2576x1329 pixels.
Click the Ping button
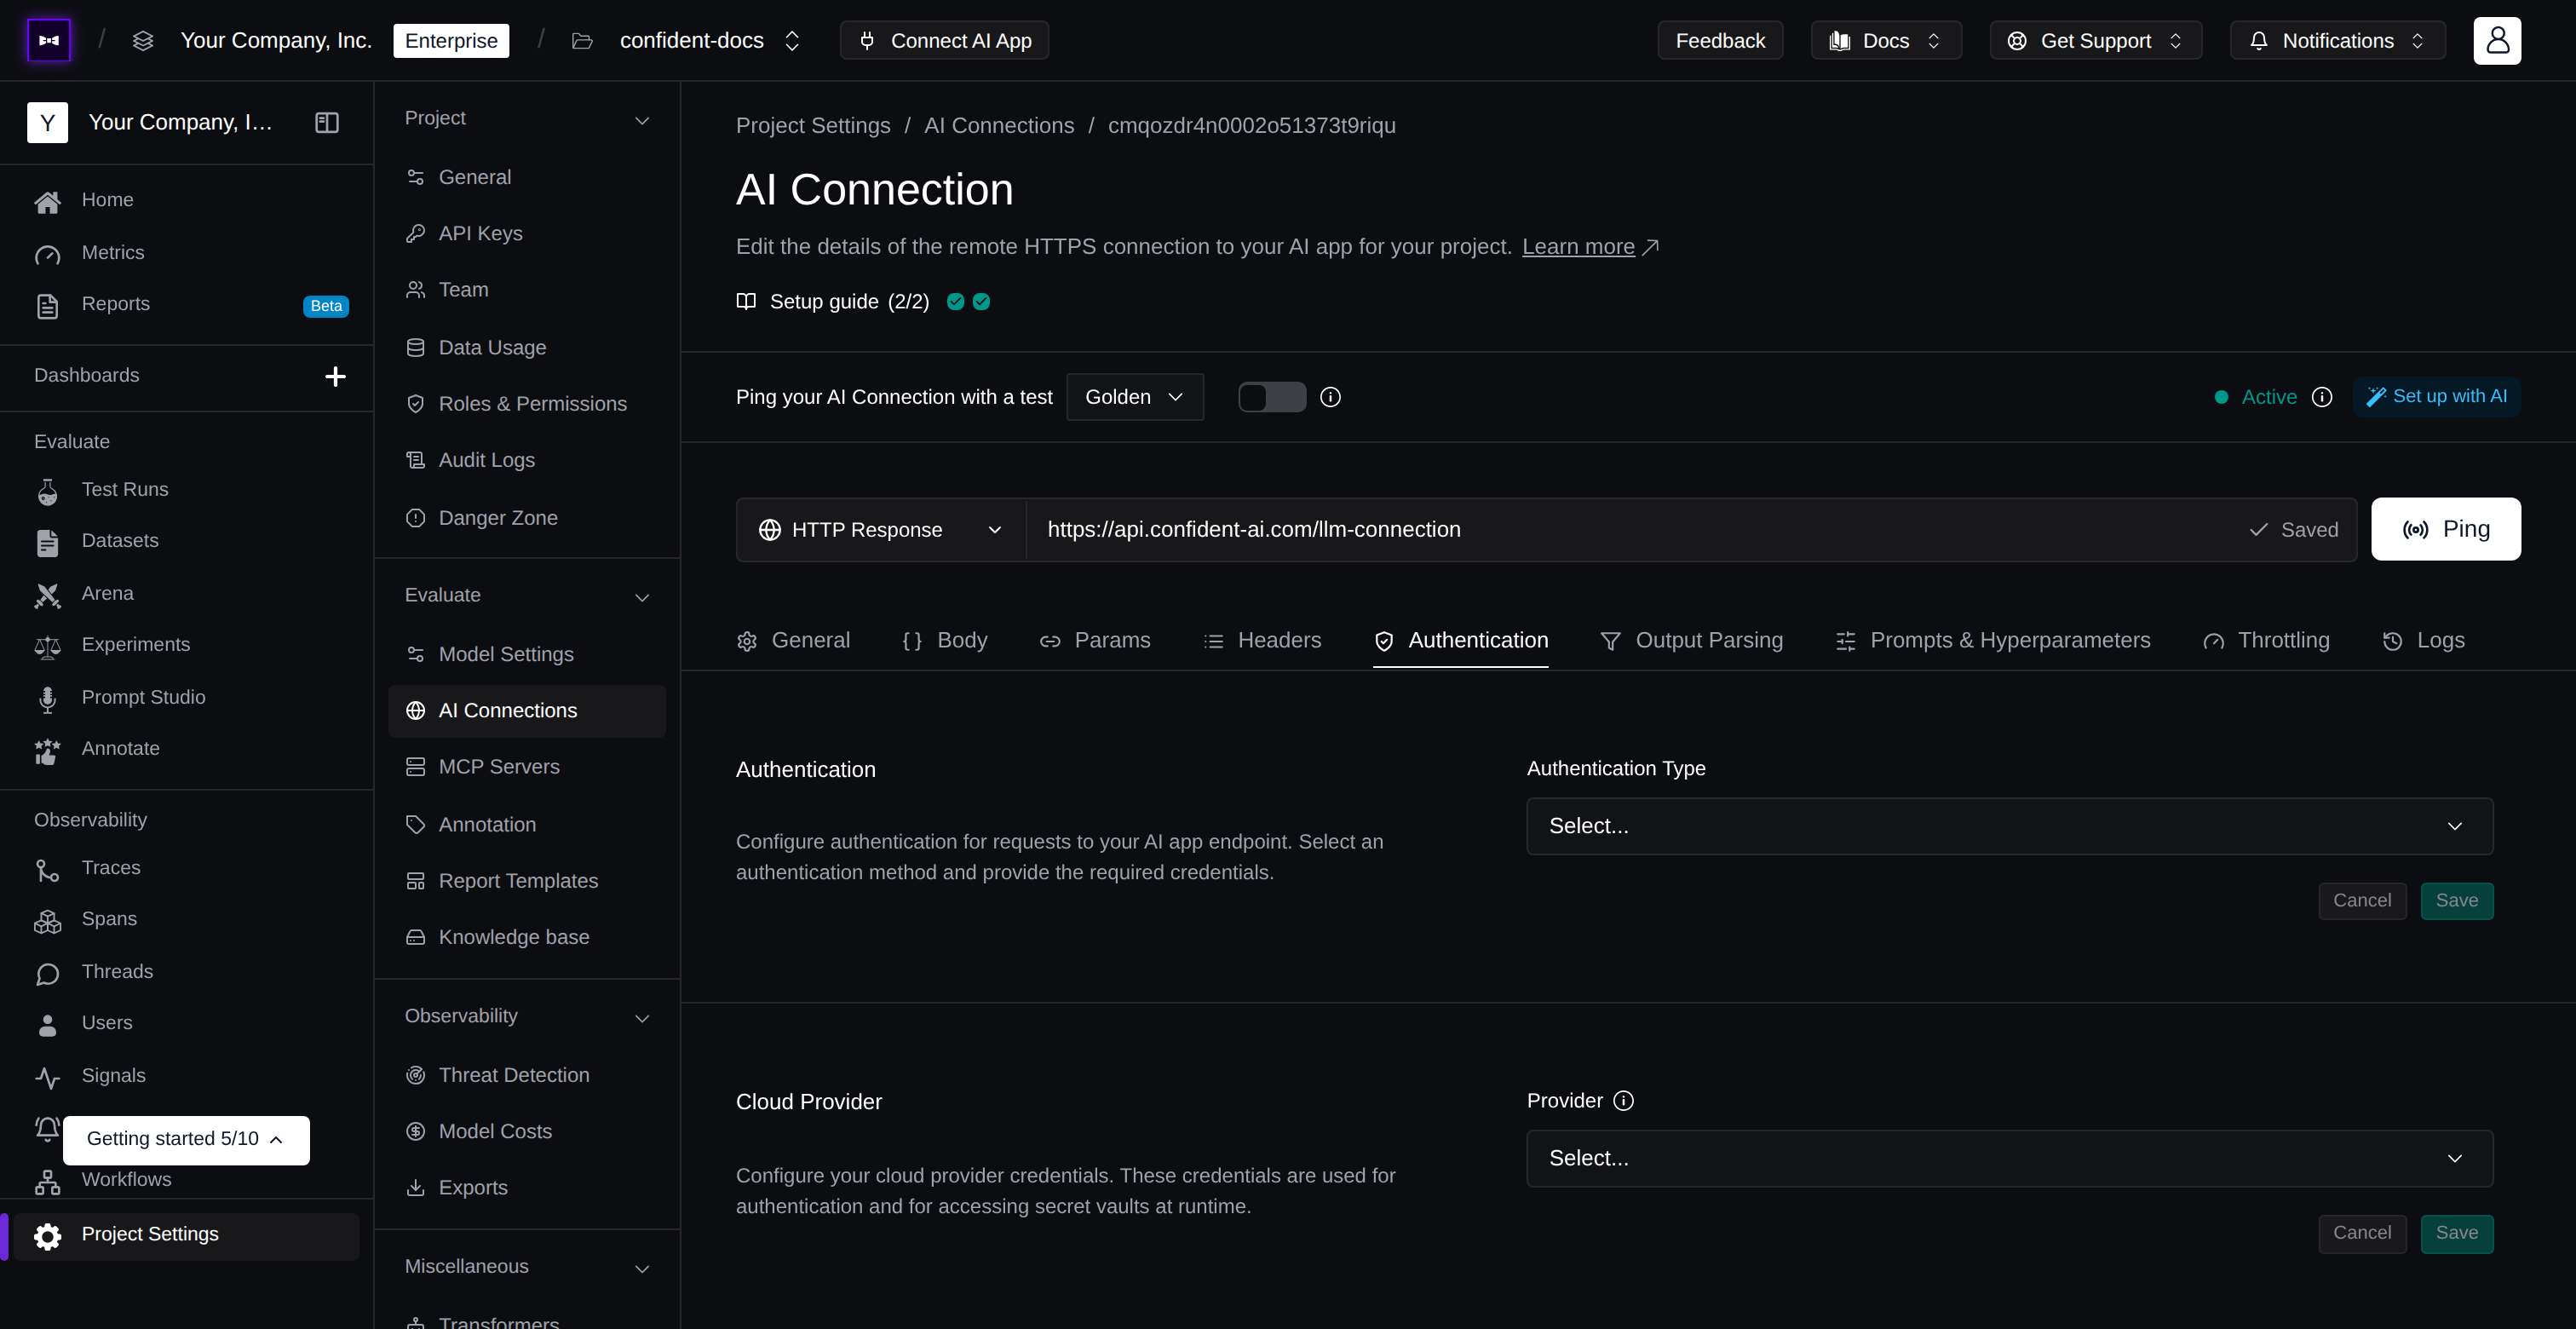pos(2445,530)
